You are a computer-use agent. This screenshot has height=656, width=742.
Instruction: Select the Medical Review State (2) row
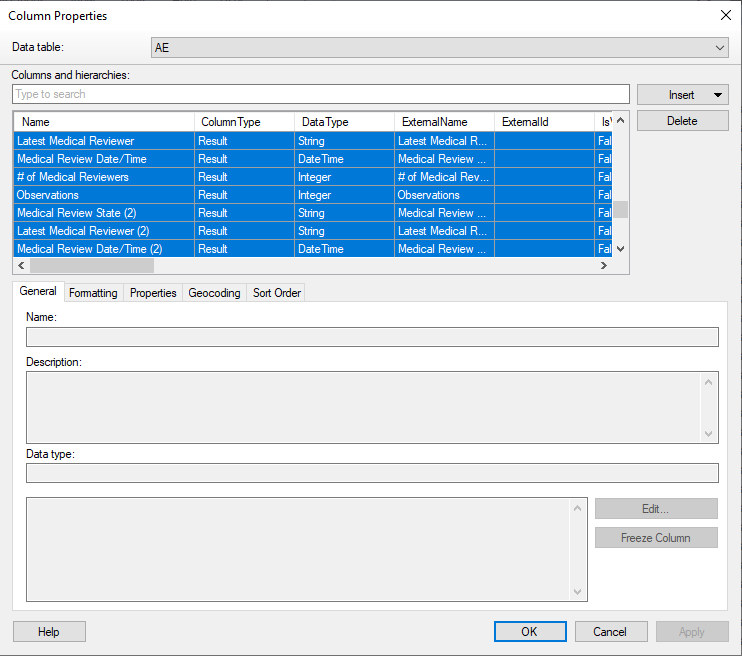coord(312,213)
